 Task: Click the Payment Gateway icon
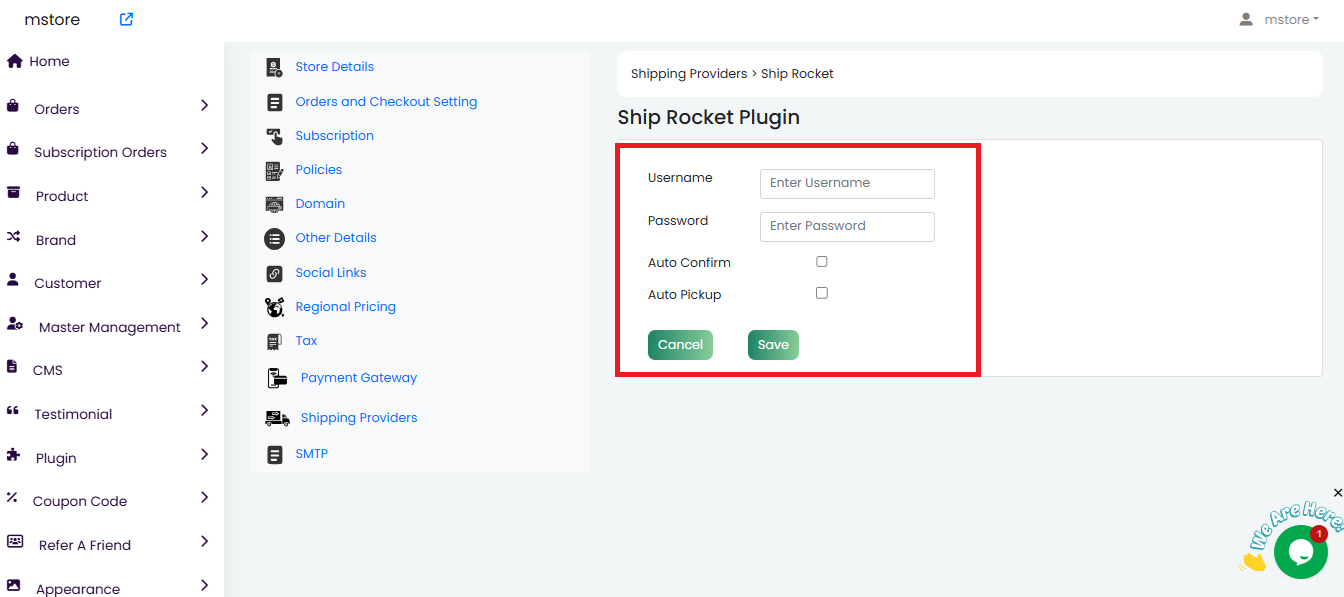[277, 378]
